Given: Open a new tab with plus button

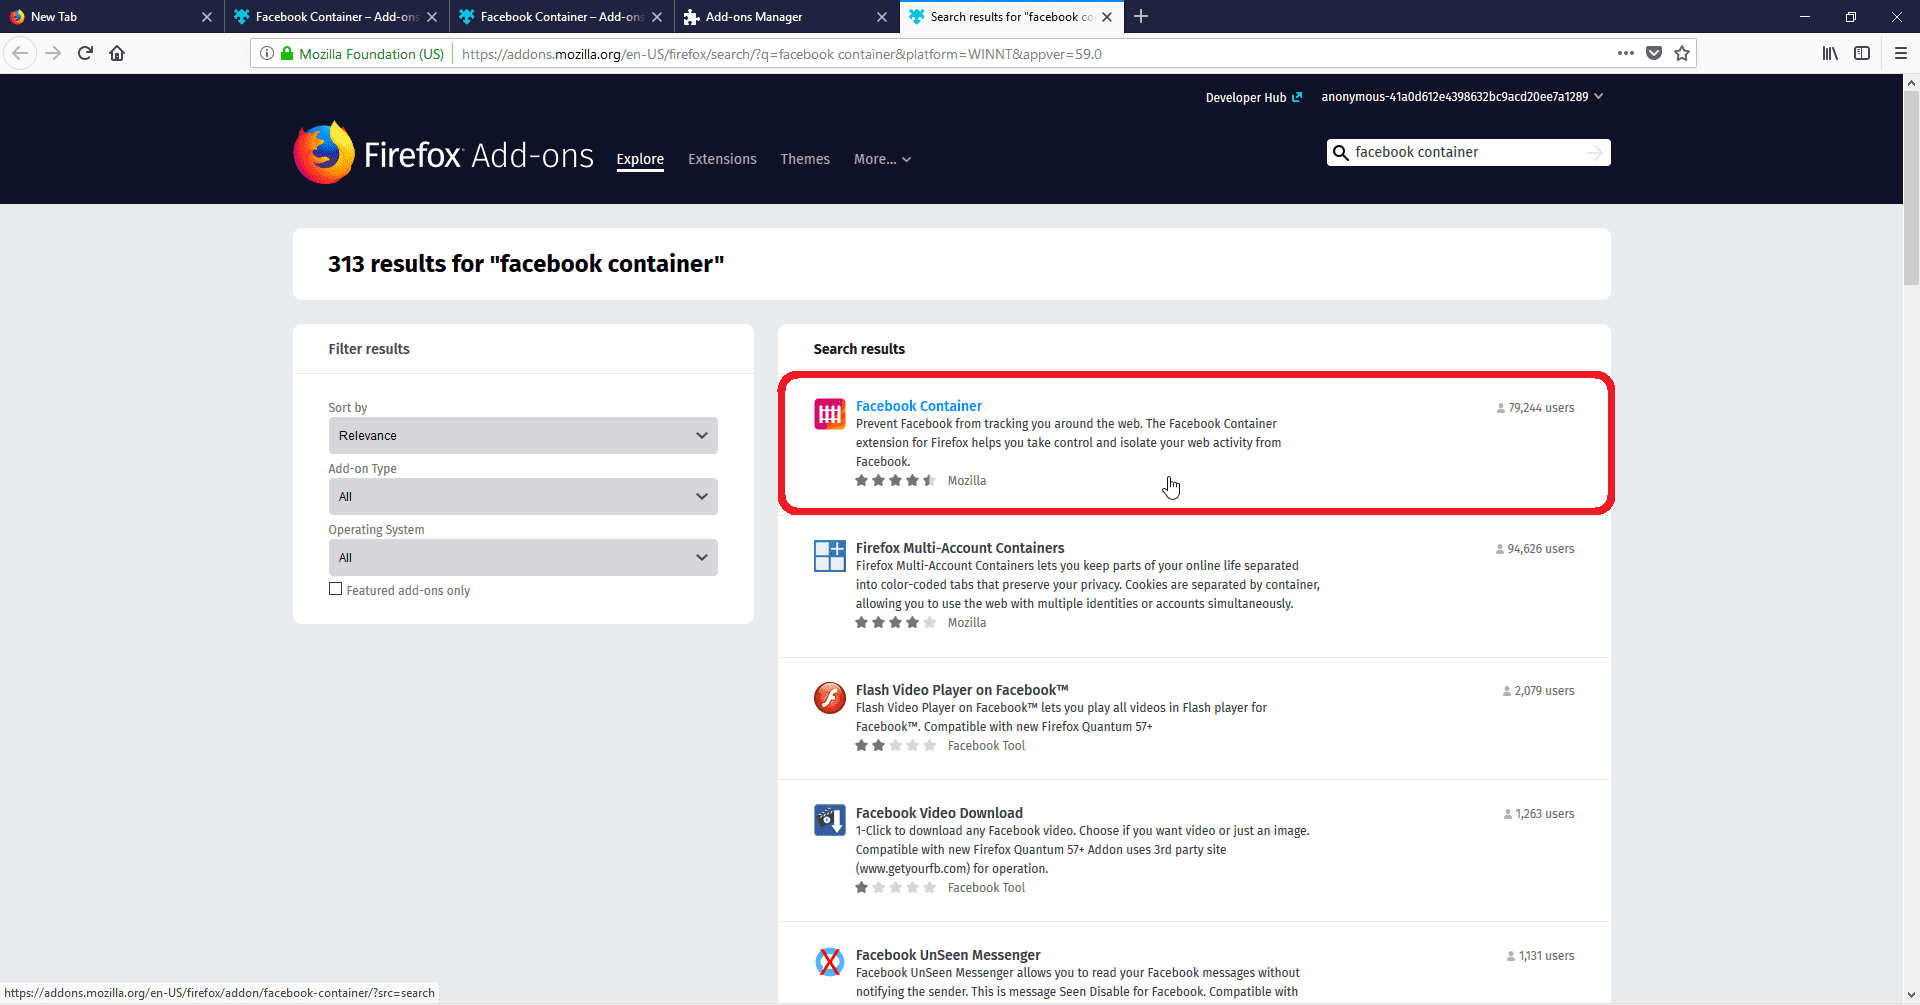Looking at the screenshot, I should (1141, 16).
